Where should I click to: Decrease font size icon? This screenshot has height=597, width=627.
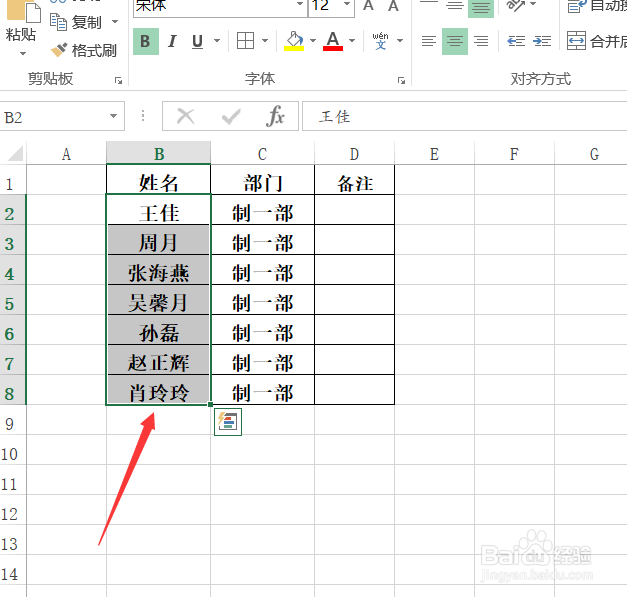(393, 6)
